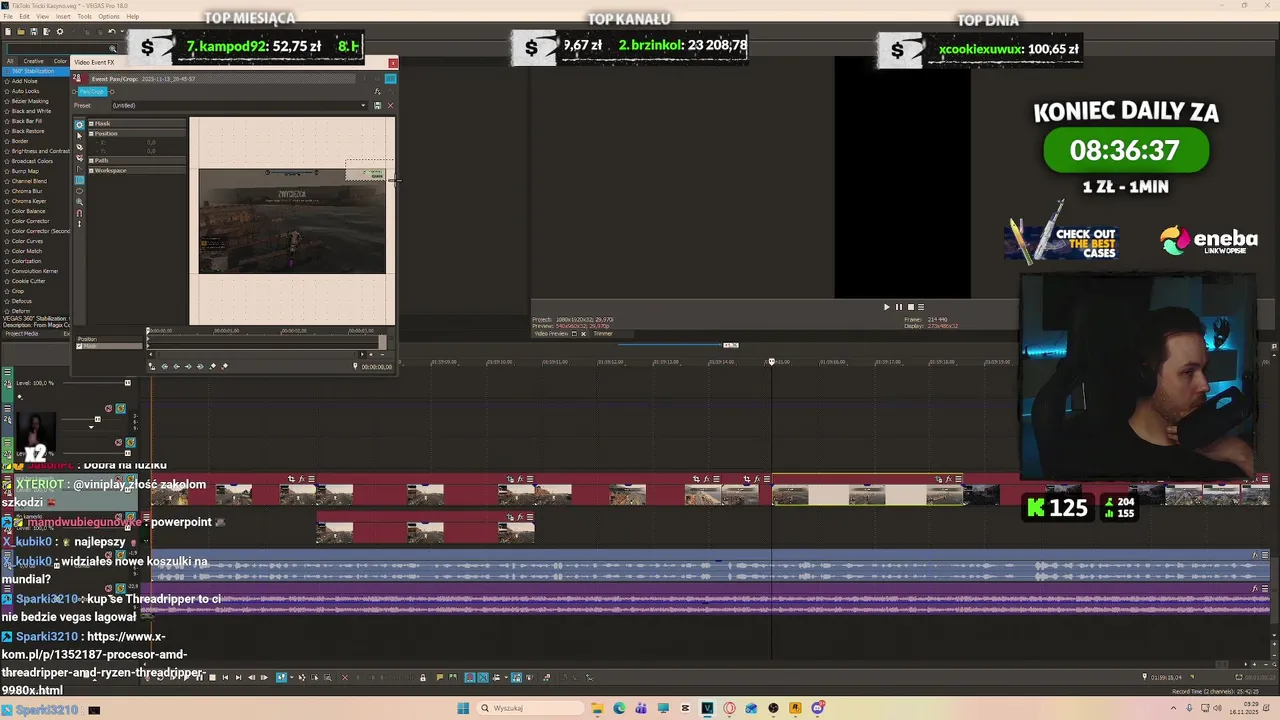Click the red X Delete icon in bottom toolbar
Screen dimensions: 1280x720
(345, 678)
